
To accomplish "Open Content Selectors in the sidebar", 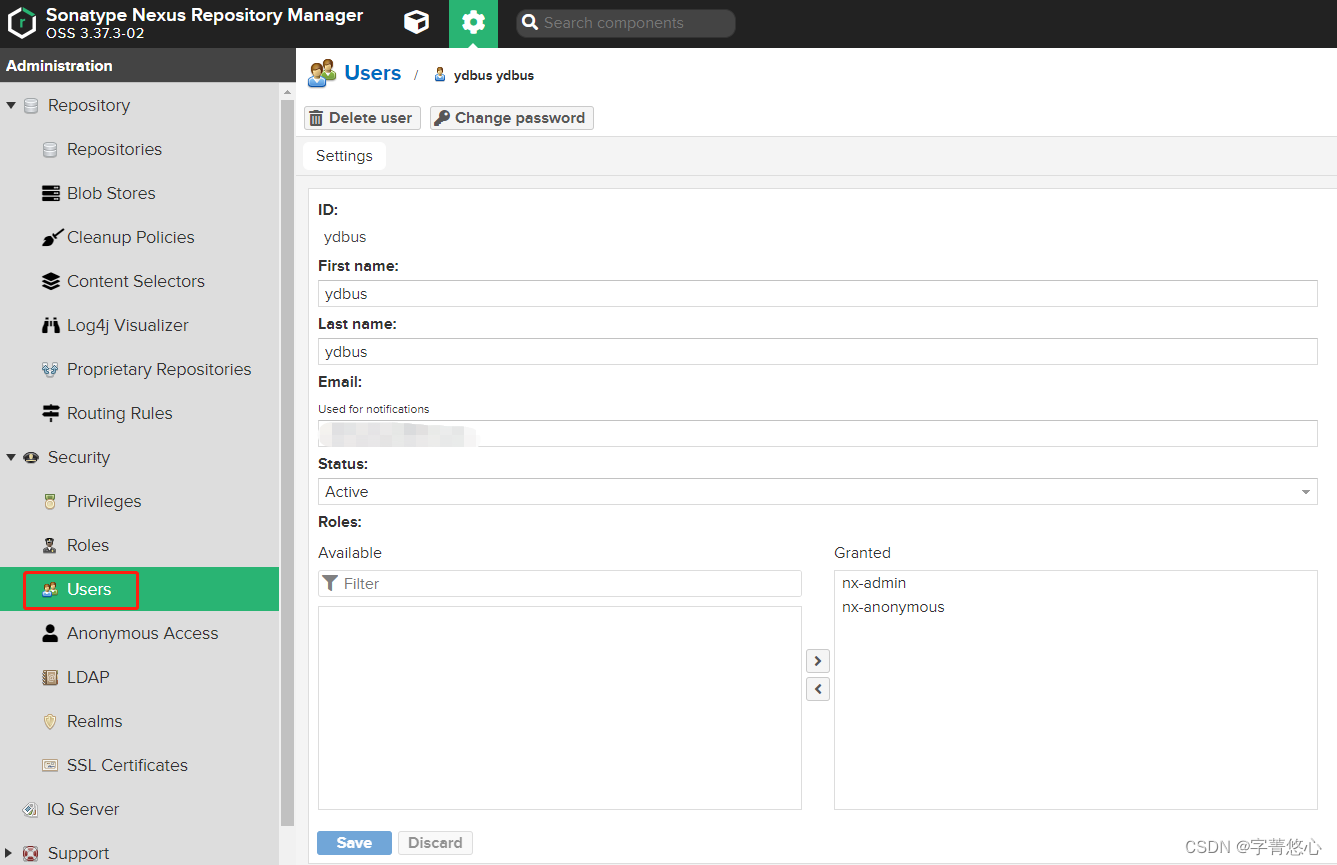I will pos(135,282).
